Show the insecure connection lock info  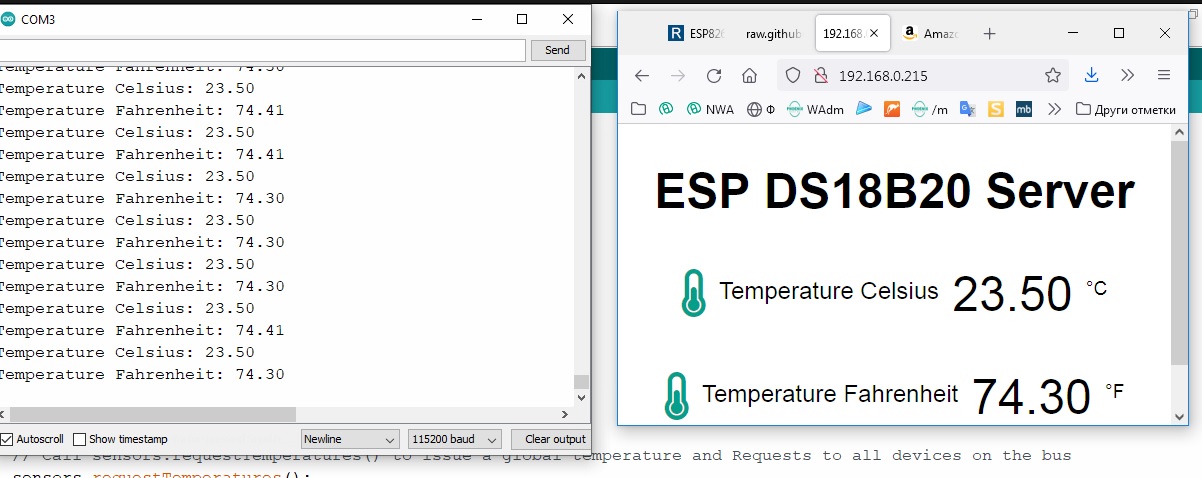pos(820,75)
